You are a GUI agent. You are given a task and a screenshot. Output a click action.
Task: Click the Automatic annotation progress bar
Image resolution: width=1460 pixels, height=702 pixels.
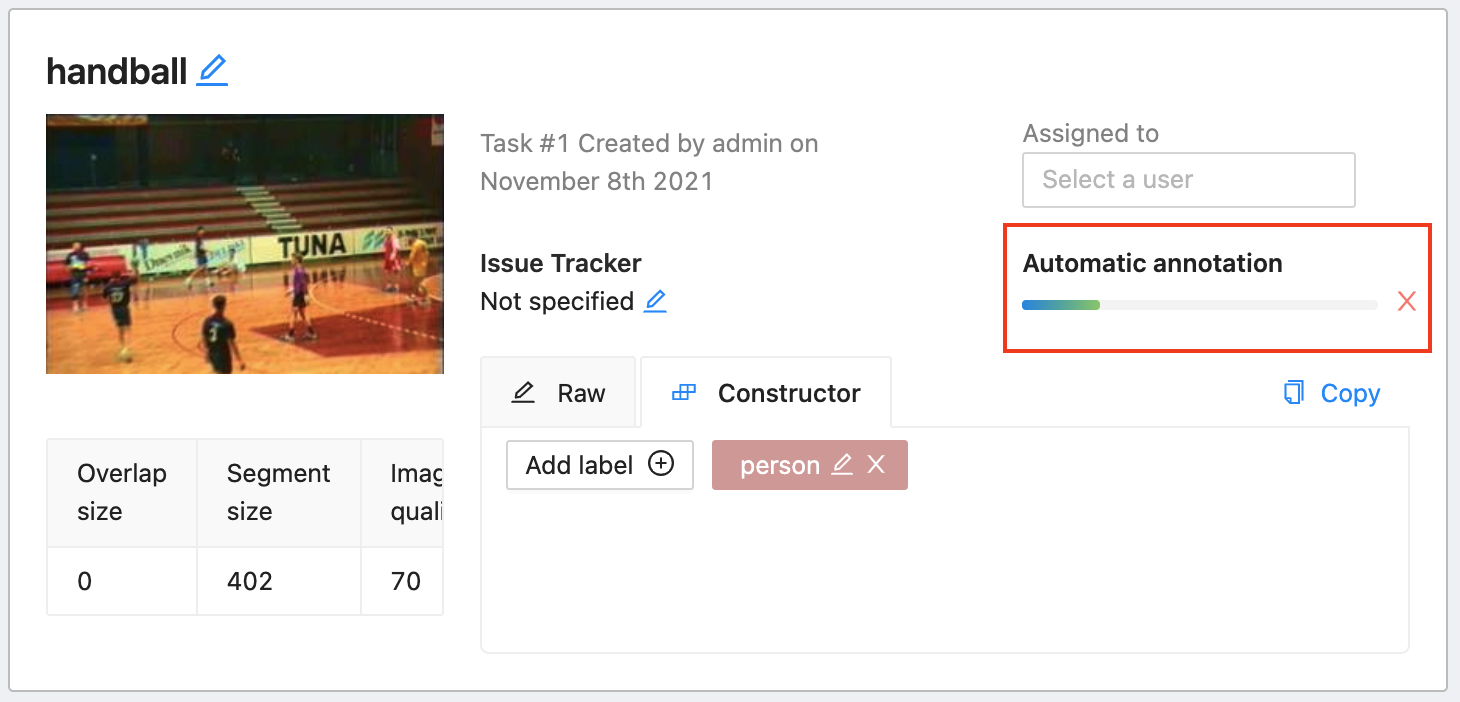1199,305
